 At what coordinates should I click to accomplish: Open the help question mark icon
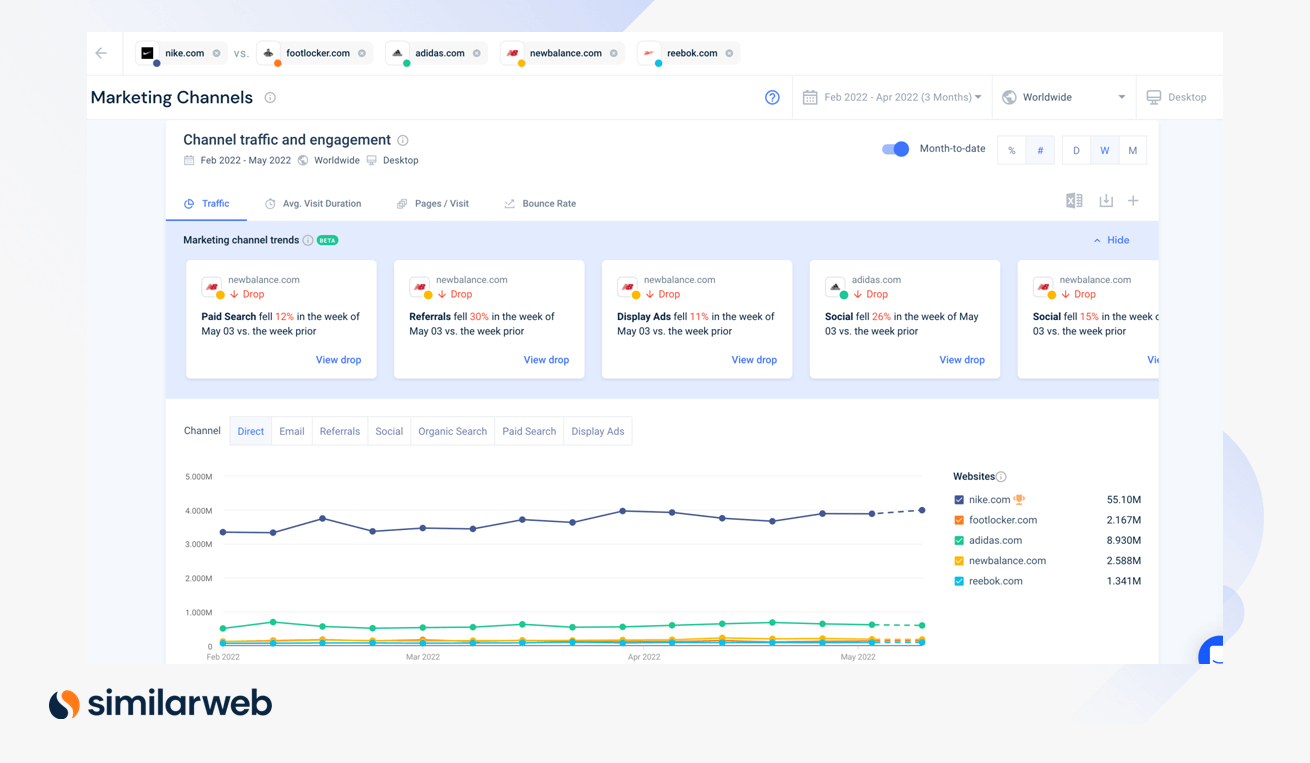point(772,97)
